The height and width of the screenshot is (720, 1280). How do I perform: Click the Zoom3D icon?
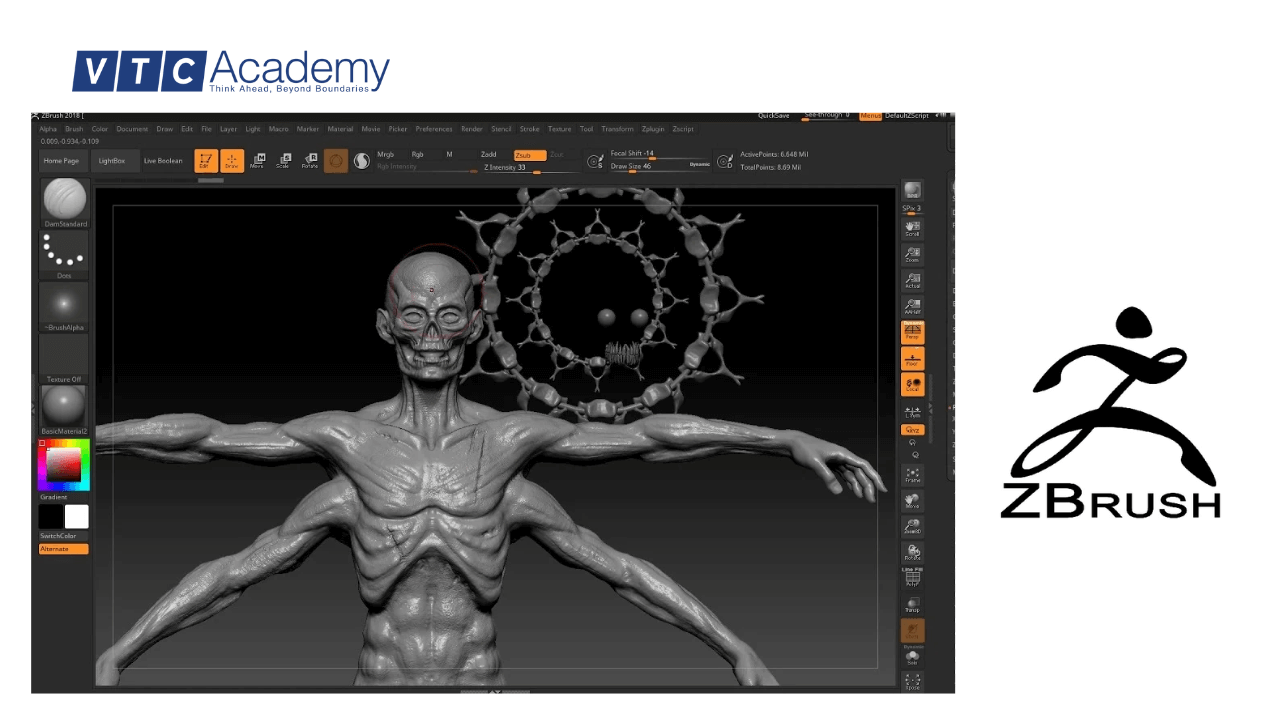pos(912,527)
